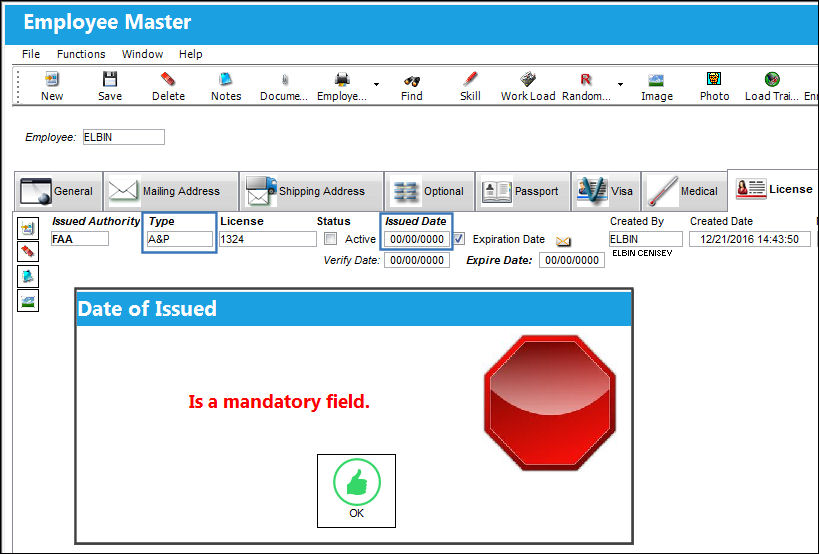Click the ELBIN CENISEV name text
Image resolution: width=819 pixels, height=554 pixels.
(642, 253)
